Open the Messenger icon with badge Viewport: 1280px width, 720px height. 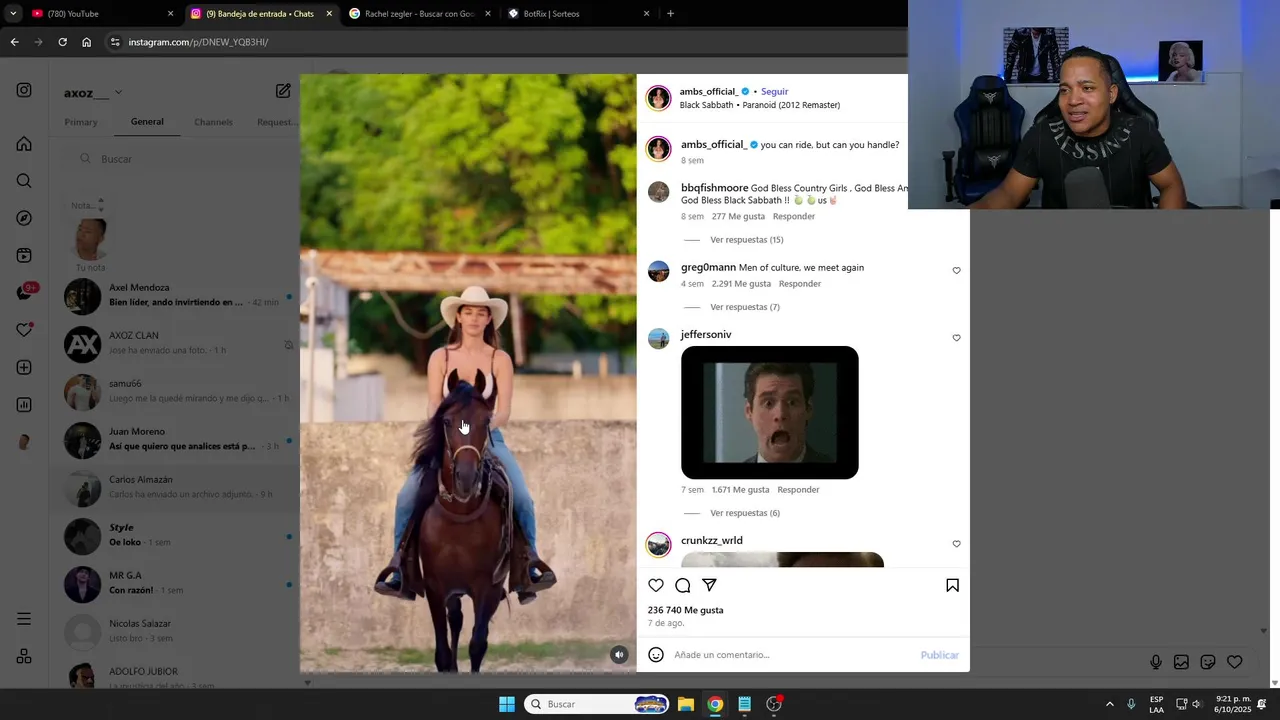pyautogui.click(x=24, y=293)
